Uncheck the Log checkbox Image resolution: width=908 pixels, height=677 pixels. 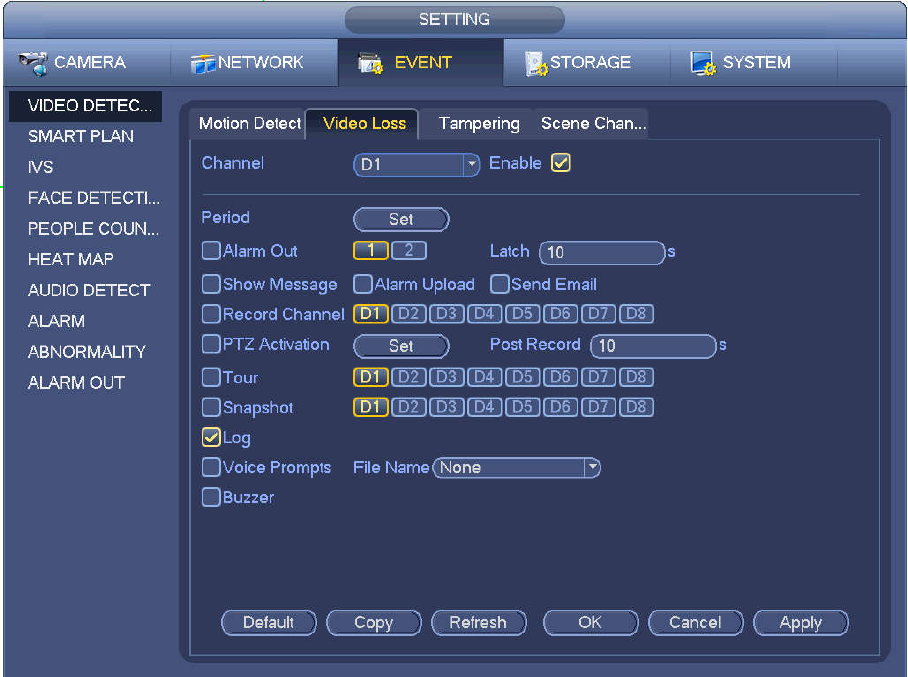[x=211, y=437]
